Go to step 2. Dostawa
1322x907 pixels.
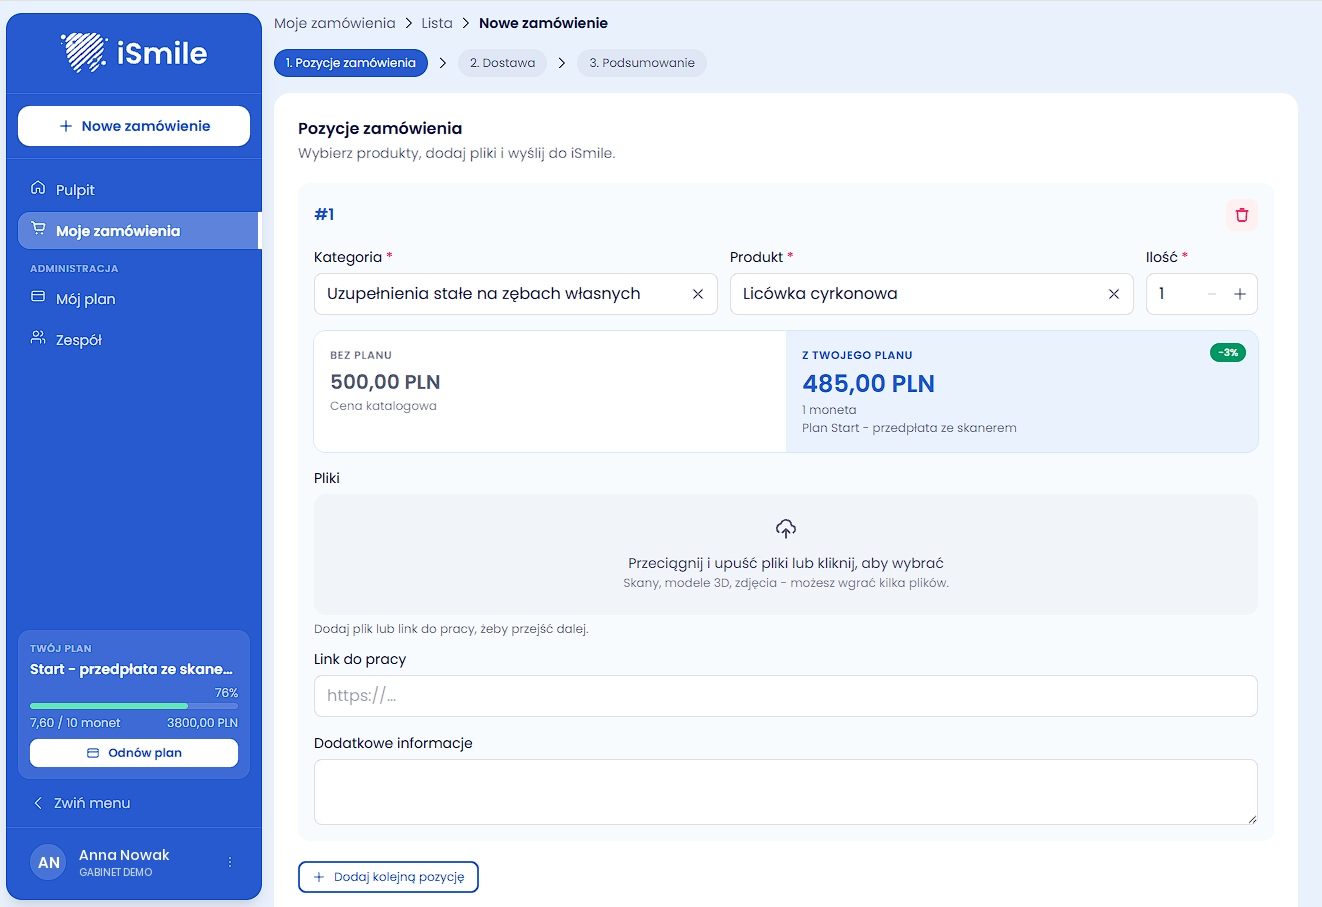click(502, 63)
